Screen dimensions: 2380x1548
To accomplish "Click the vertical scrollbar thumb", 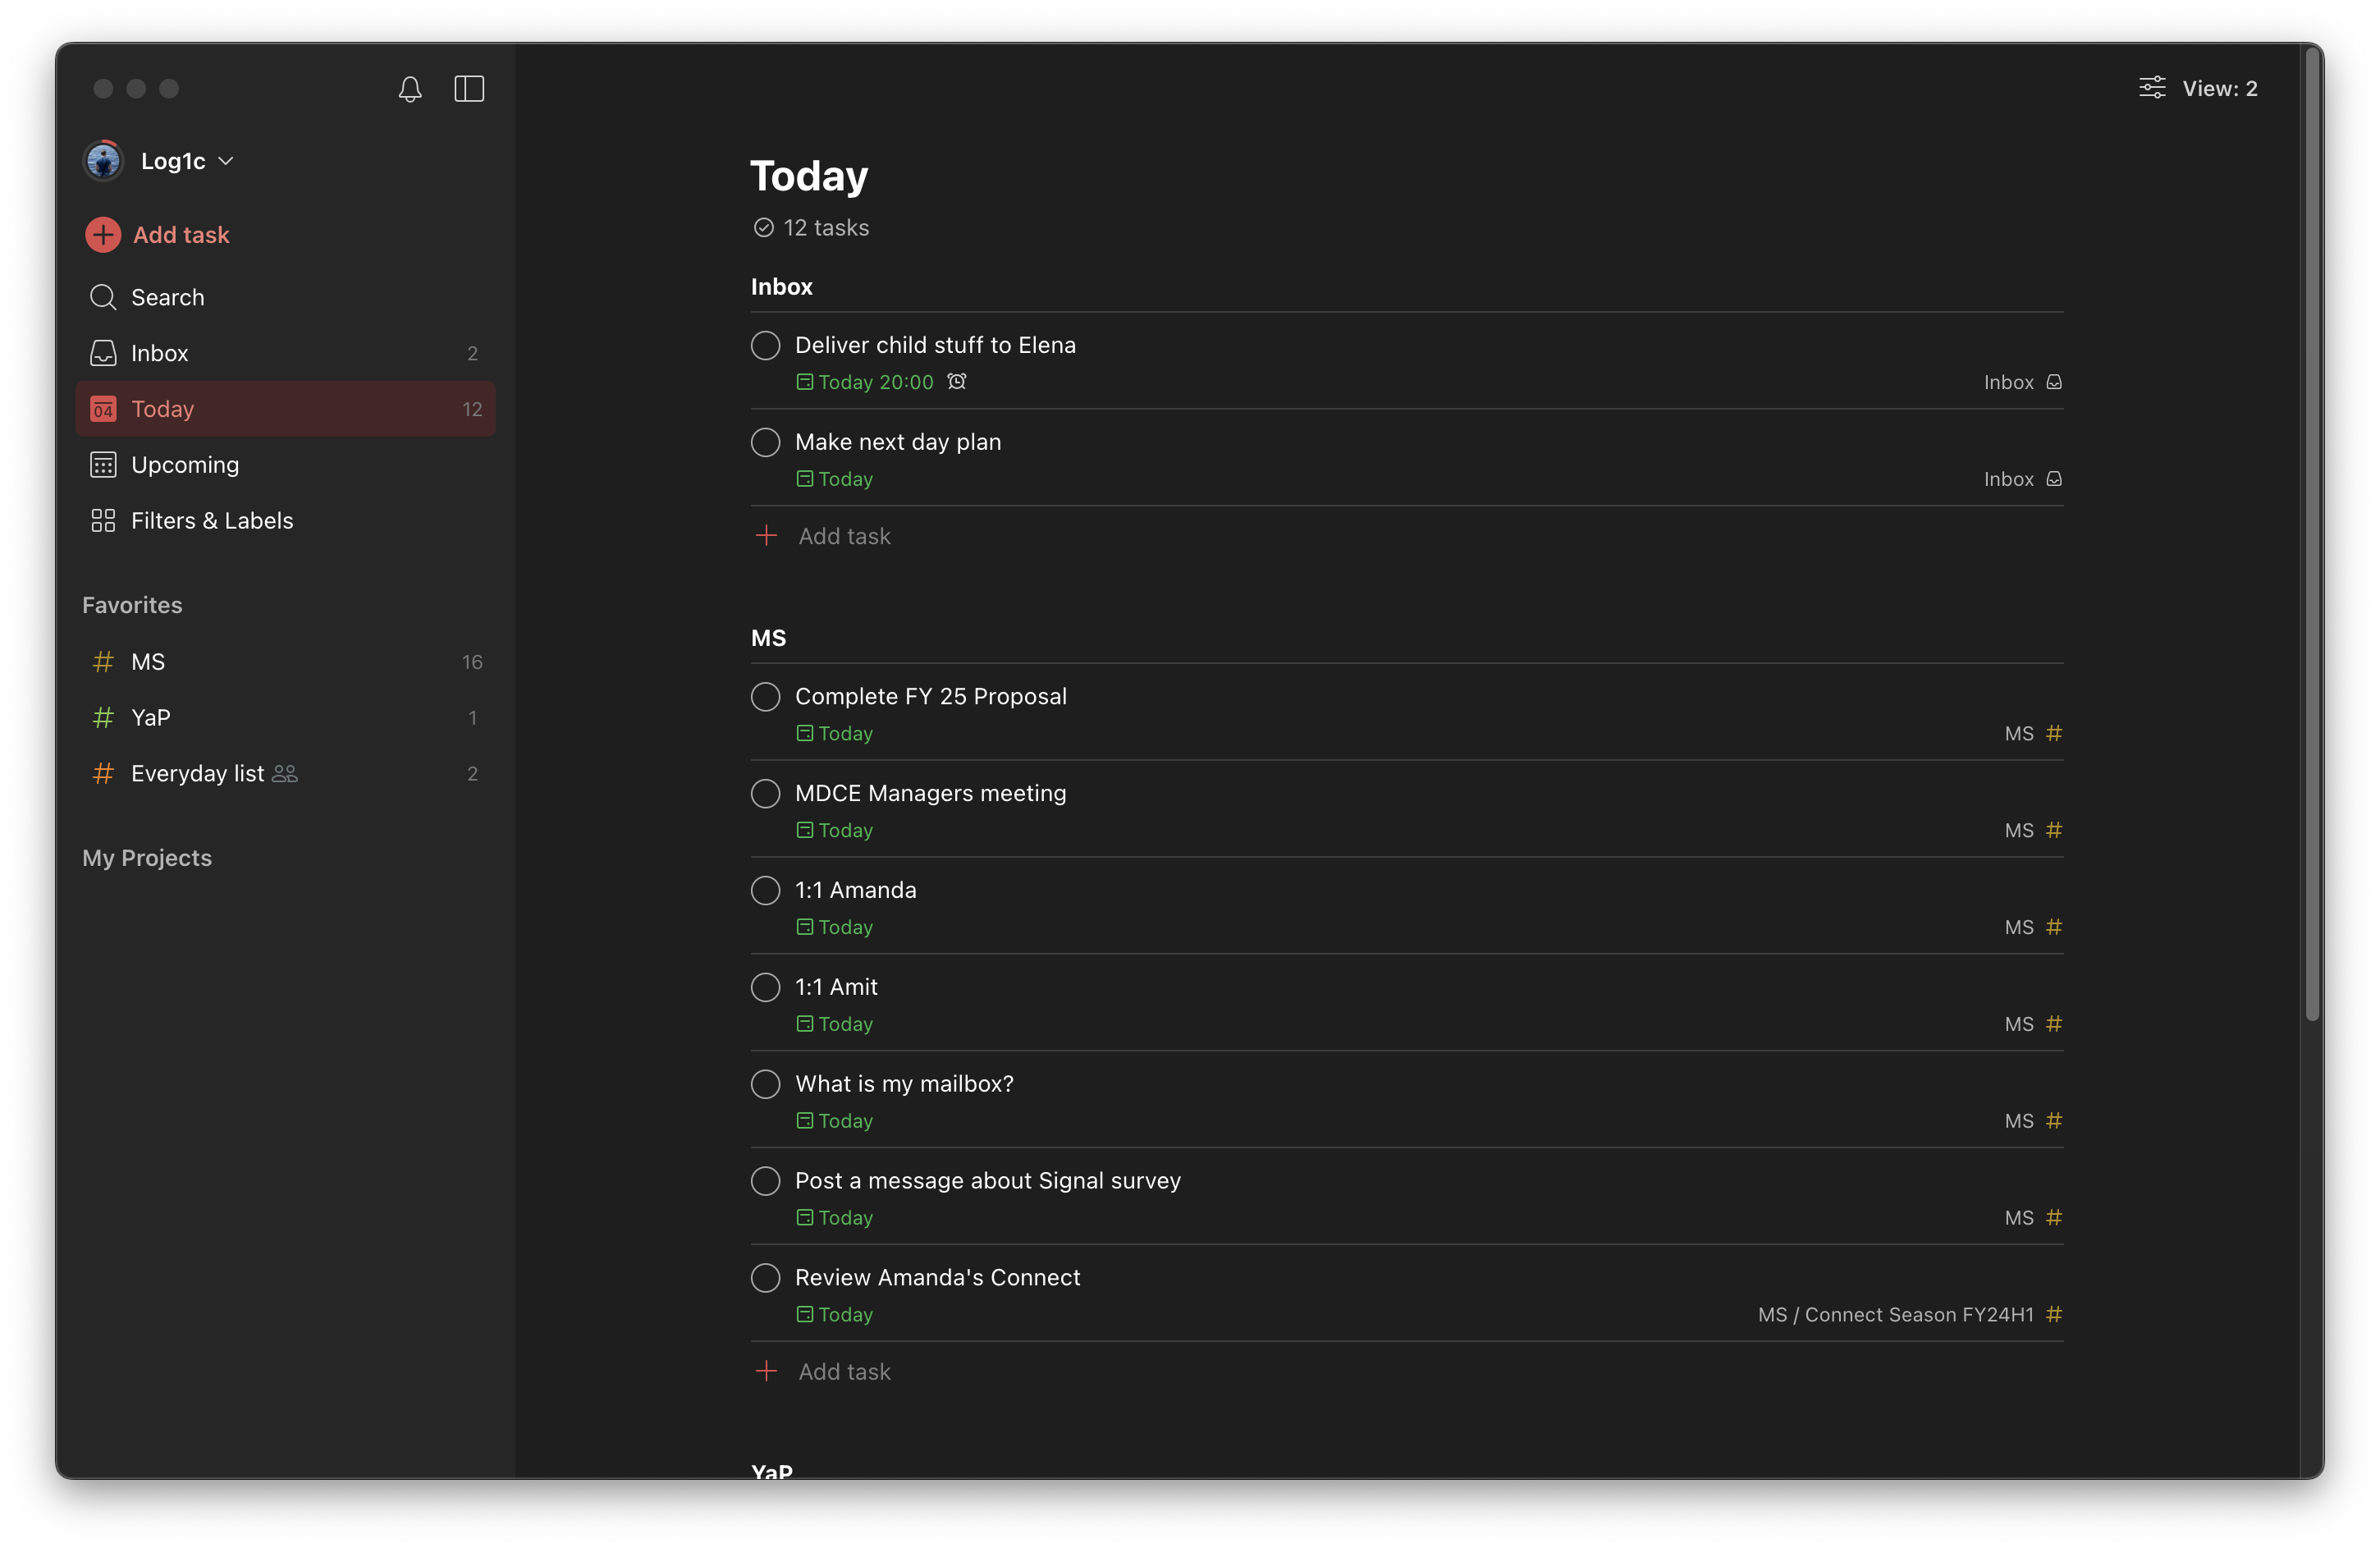I will [2312, 535].
